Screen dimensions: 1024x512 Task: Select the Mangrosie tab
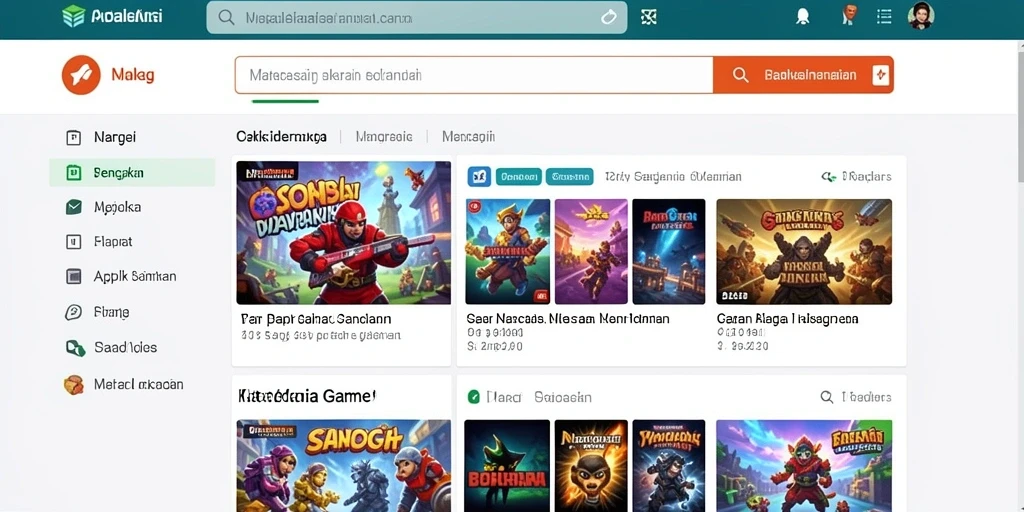coord(384,136)
